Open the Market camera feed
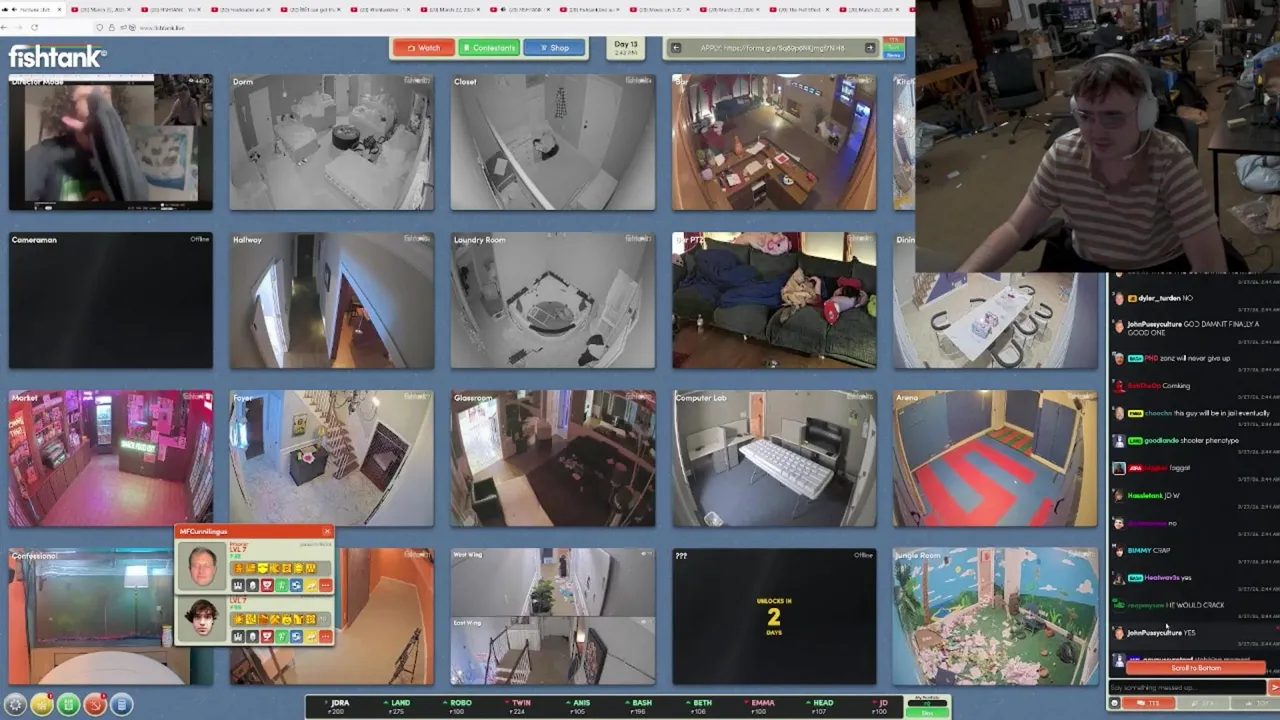1280x720 pixels. pos(111,458)
